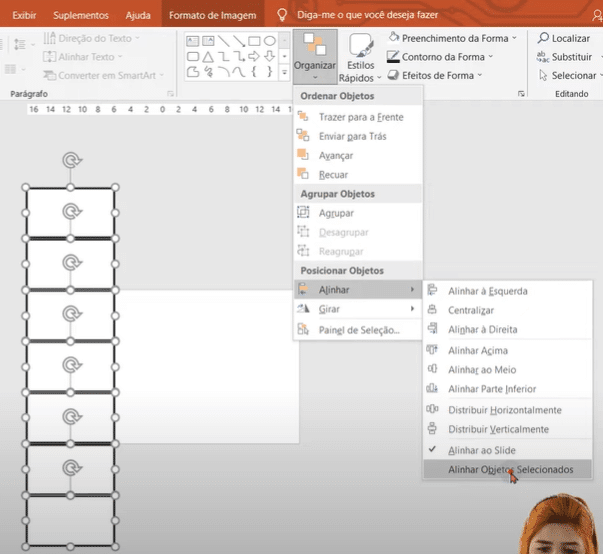Select Avançar menu item
This screenshot has height=554, width=603.
358,155
